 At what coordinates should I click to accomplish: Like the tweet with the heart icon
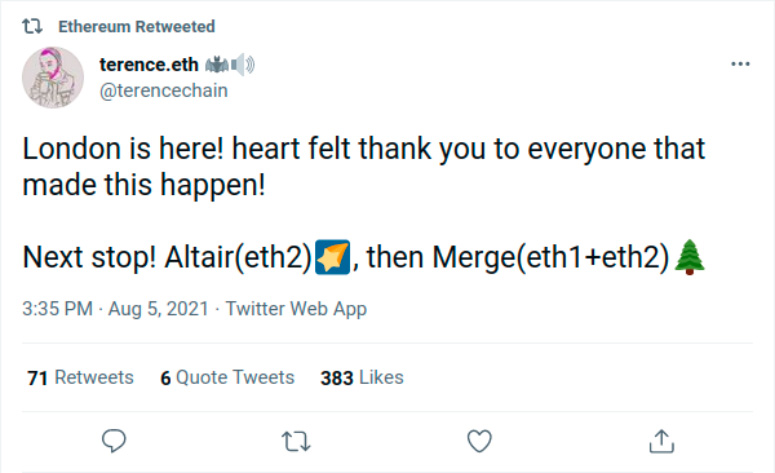pos(480,440)
